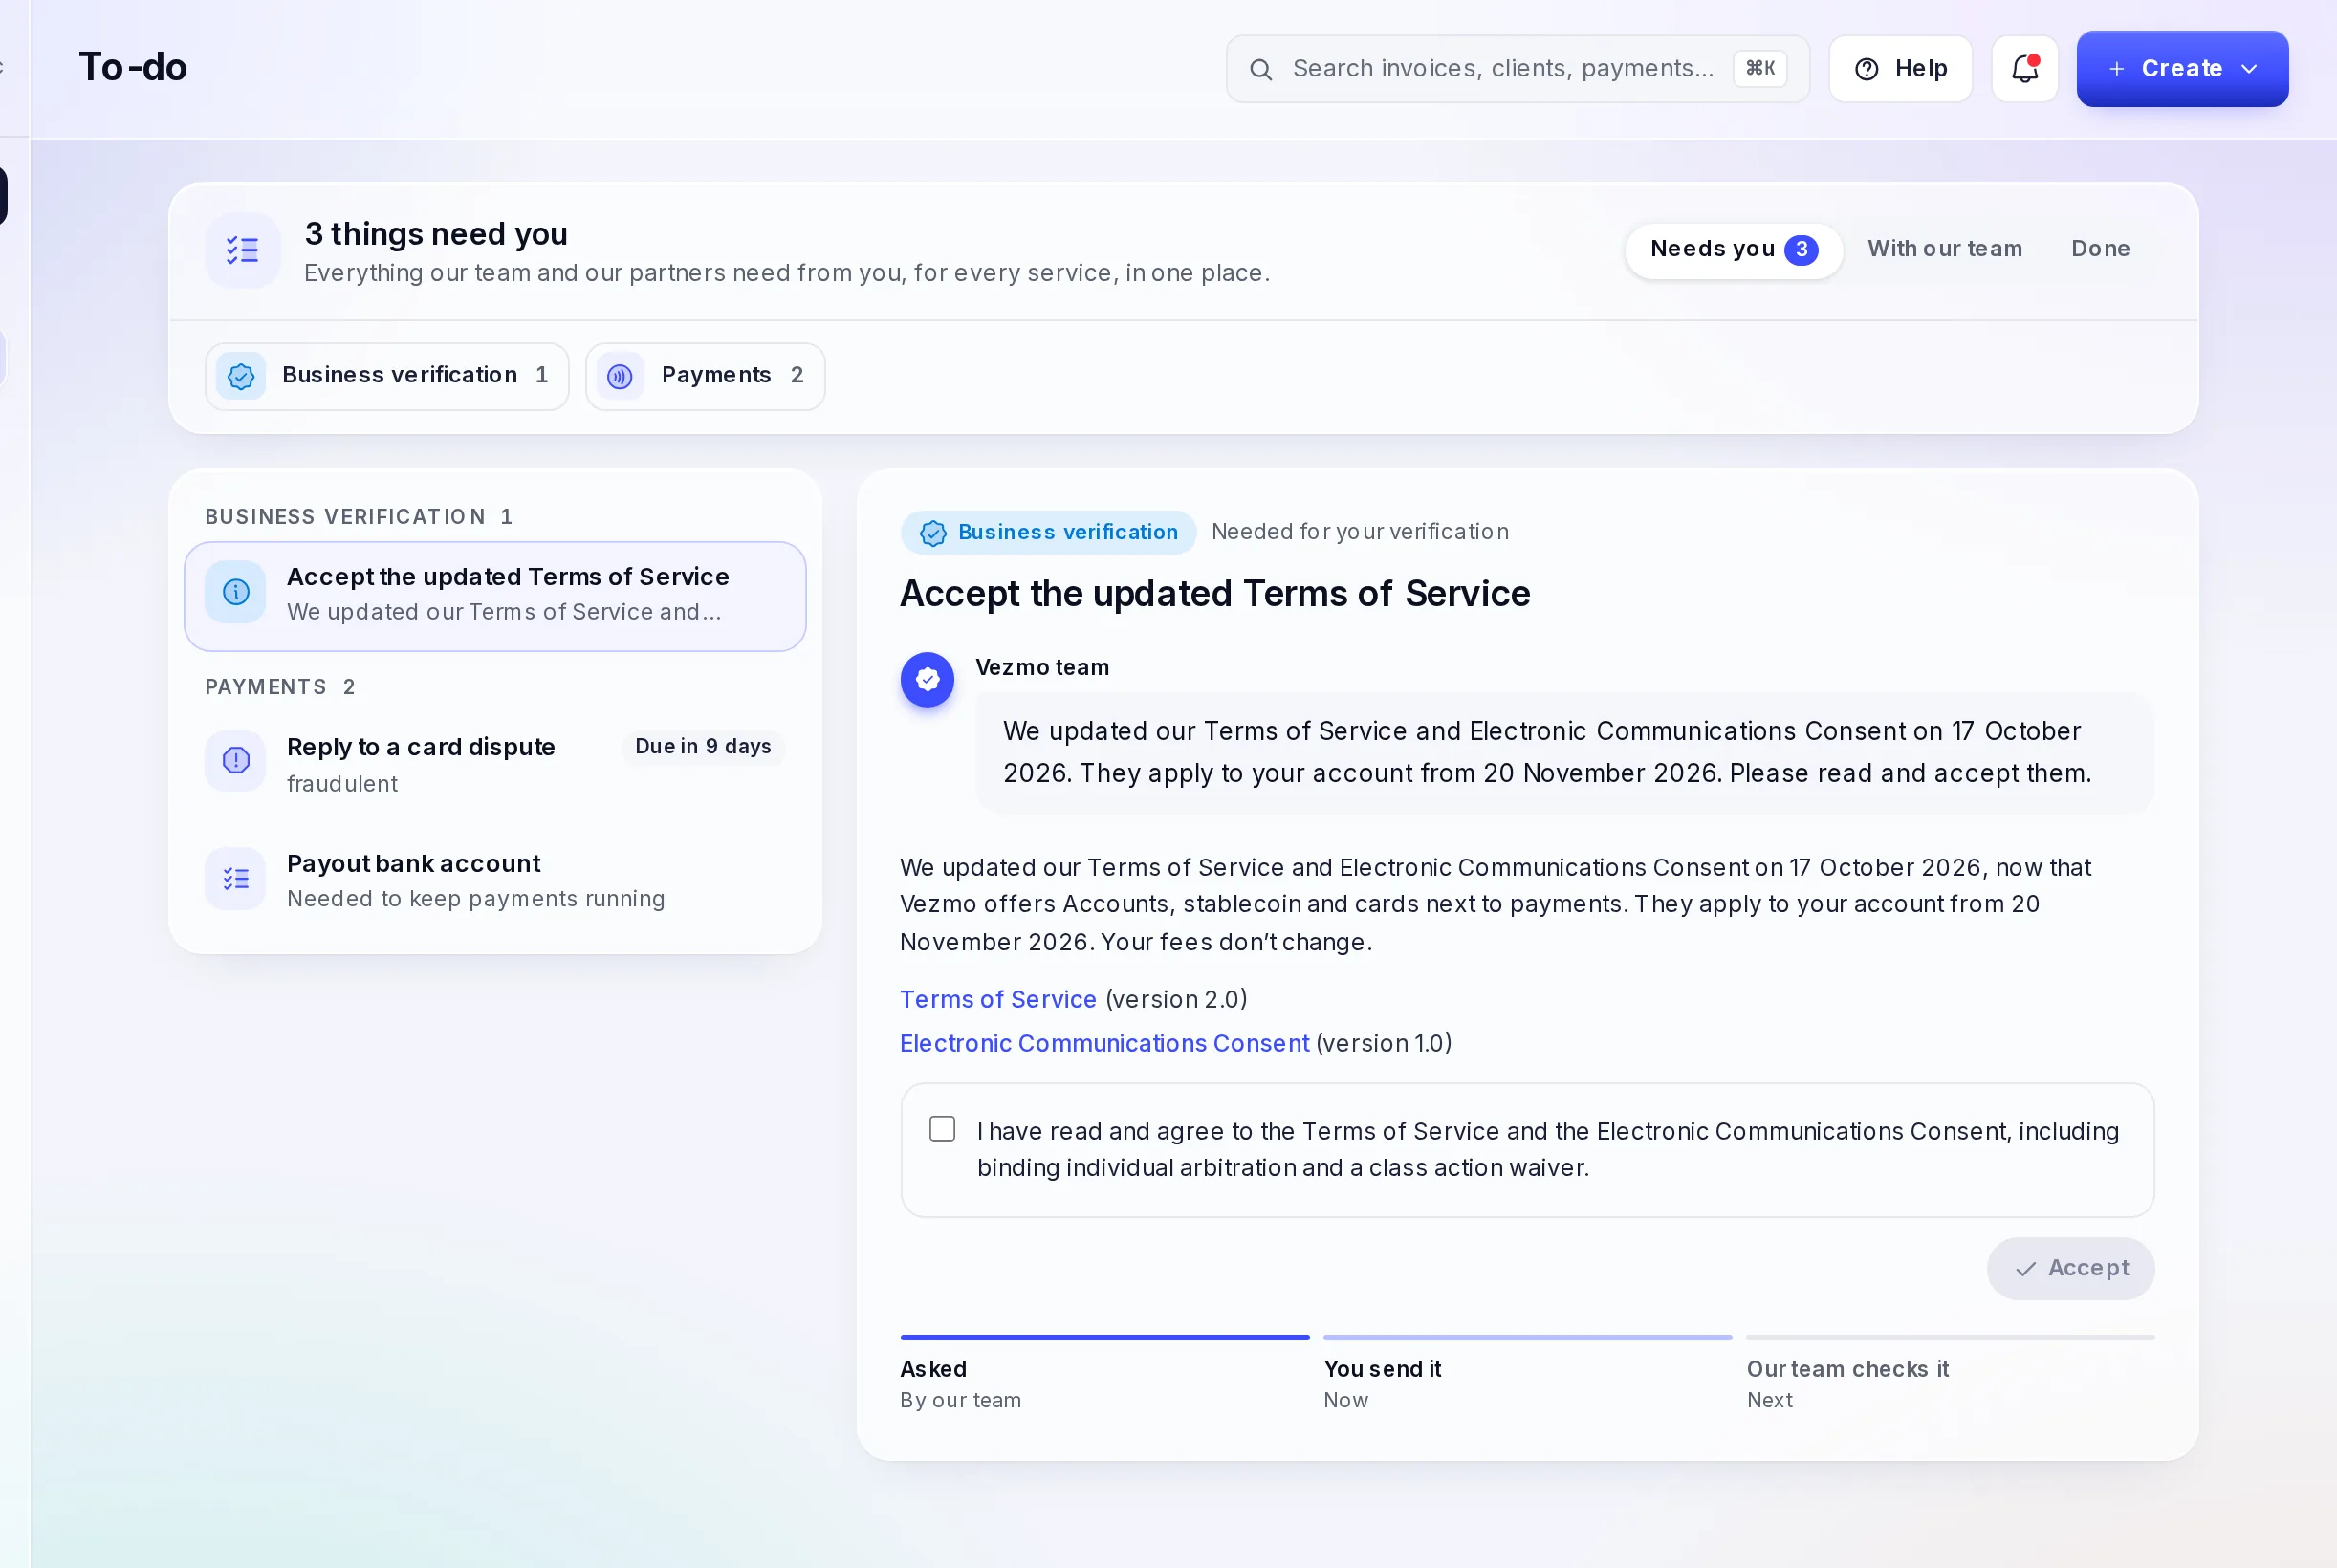
Task: Click the checklist icon on Payout bank account
Action: [236, 879]
